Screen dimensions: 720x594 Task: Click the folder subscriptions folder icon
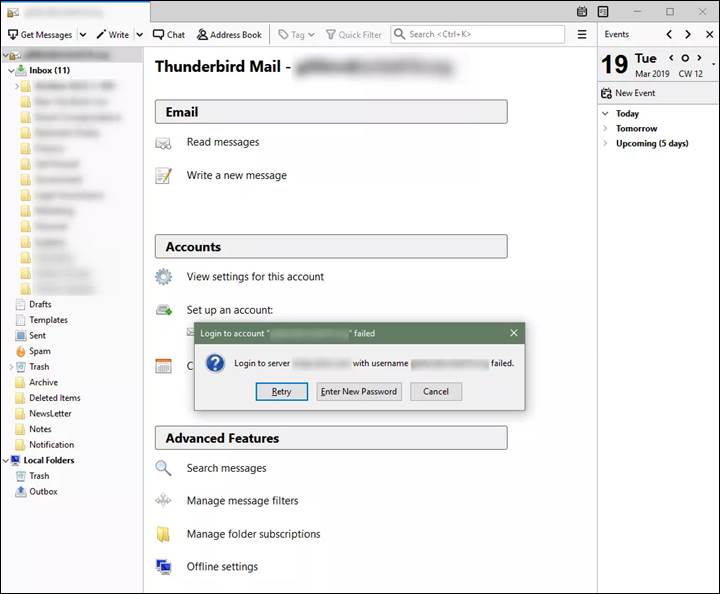point(163,534)
